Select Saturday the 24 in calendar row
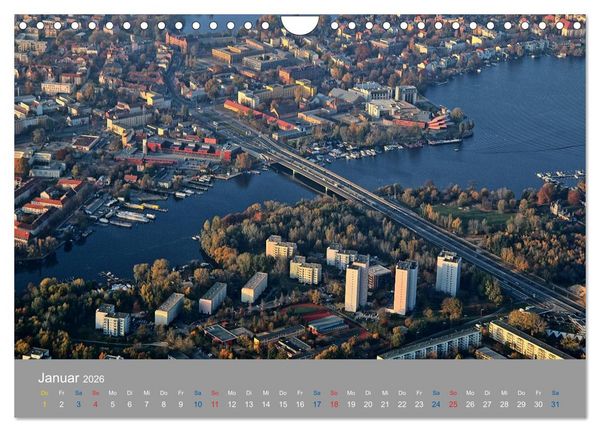Viewport: 600px width, 432px height. tap(436, 404)
